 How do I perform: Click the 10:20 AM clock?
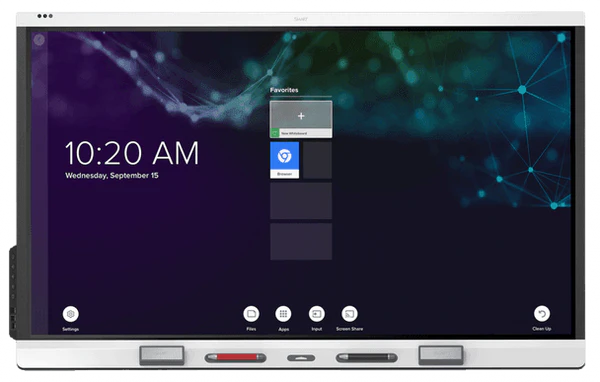click(132, 153)
